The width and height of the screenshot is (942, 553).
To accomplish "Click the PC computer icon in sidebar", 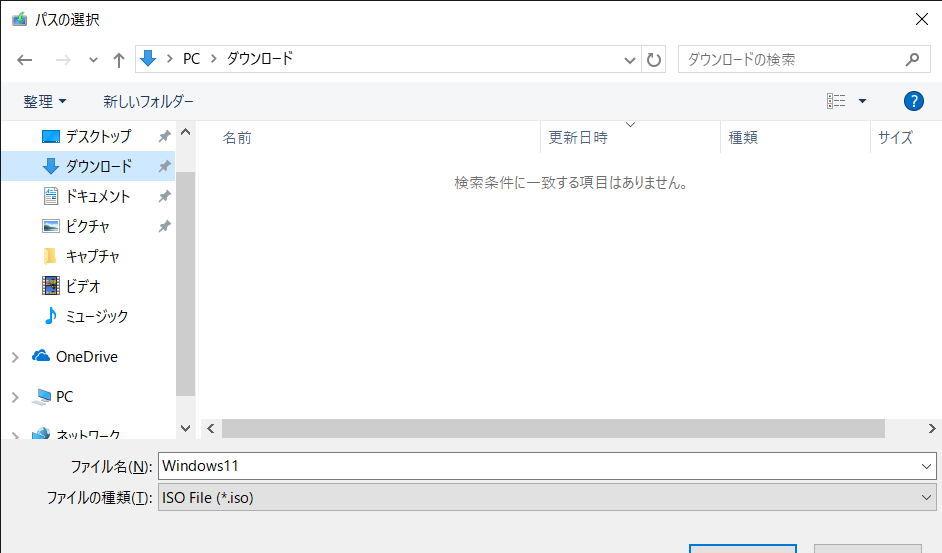I will [41, 397].
